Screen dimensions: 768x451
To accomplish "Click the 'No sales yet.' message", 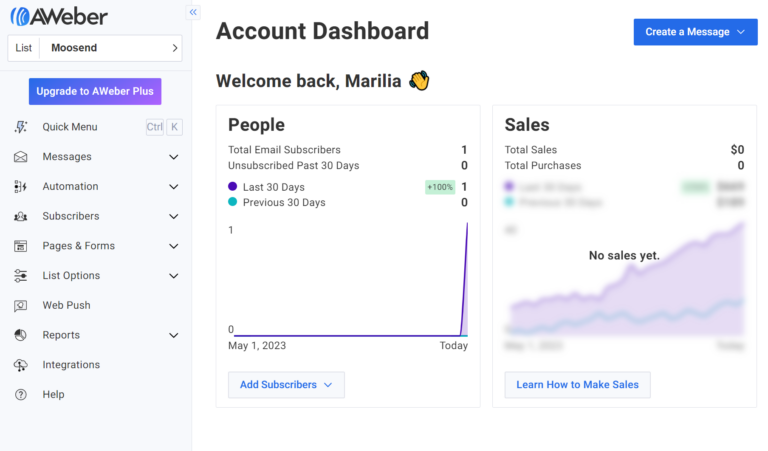I will click(x=624, y=256).
